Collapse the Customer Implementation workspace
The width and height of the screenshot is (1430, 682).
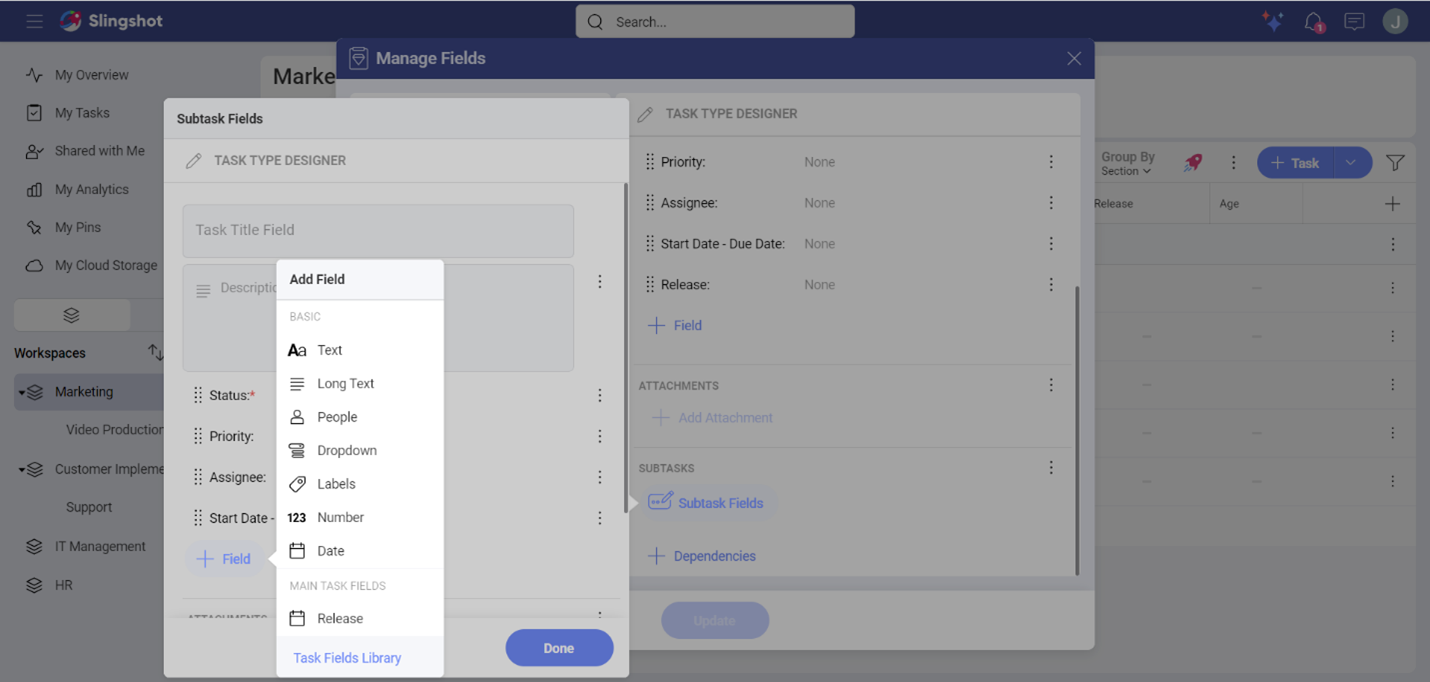(x=21, y=469)
